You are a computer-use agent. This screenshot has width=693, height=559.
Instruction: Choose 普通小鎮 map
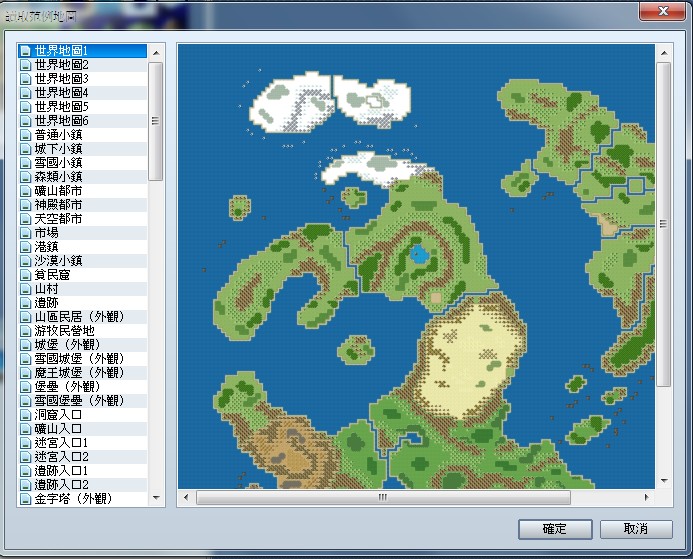click(x=83, y=135)
